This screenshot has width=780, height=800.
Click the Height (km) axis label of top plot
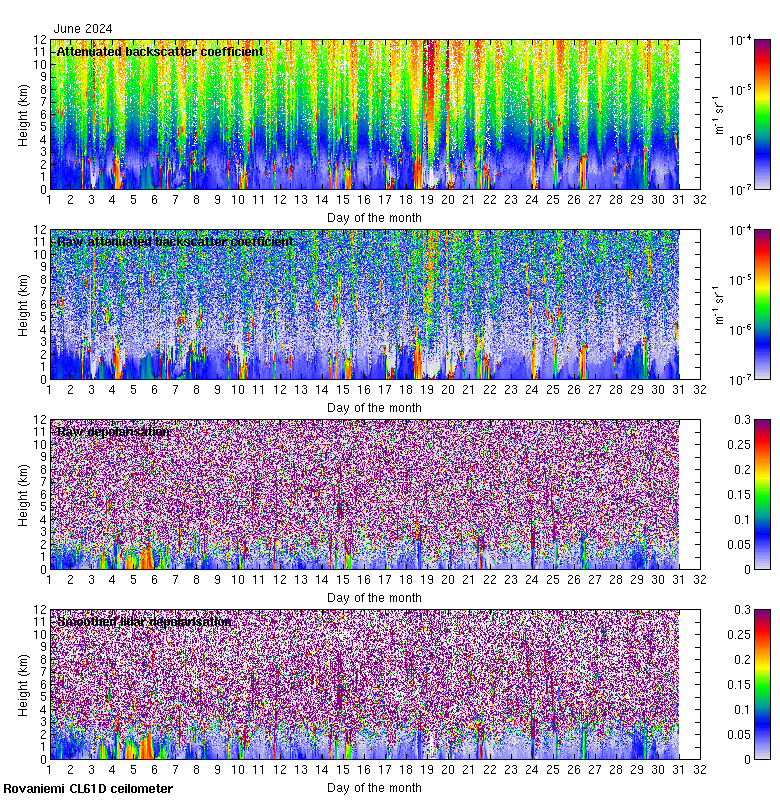pos(23,114)
